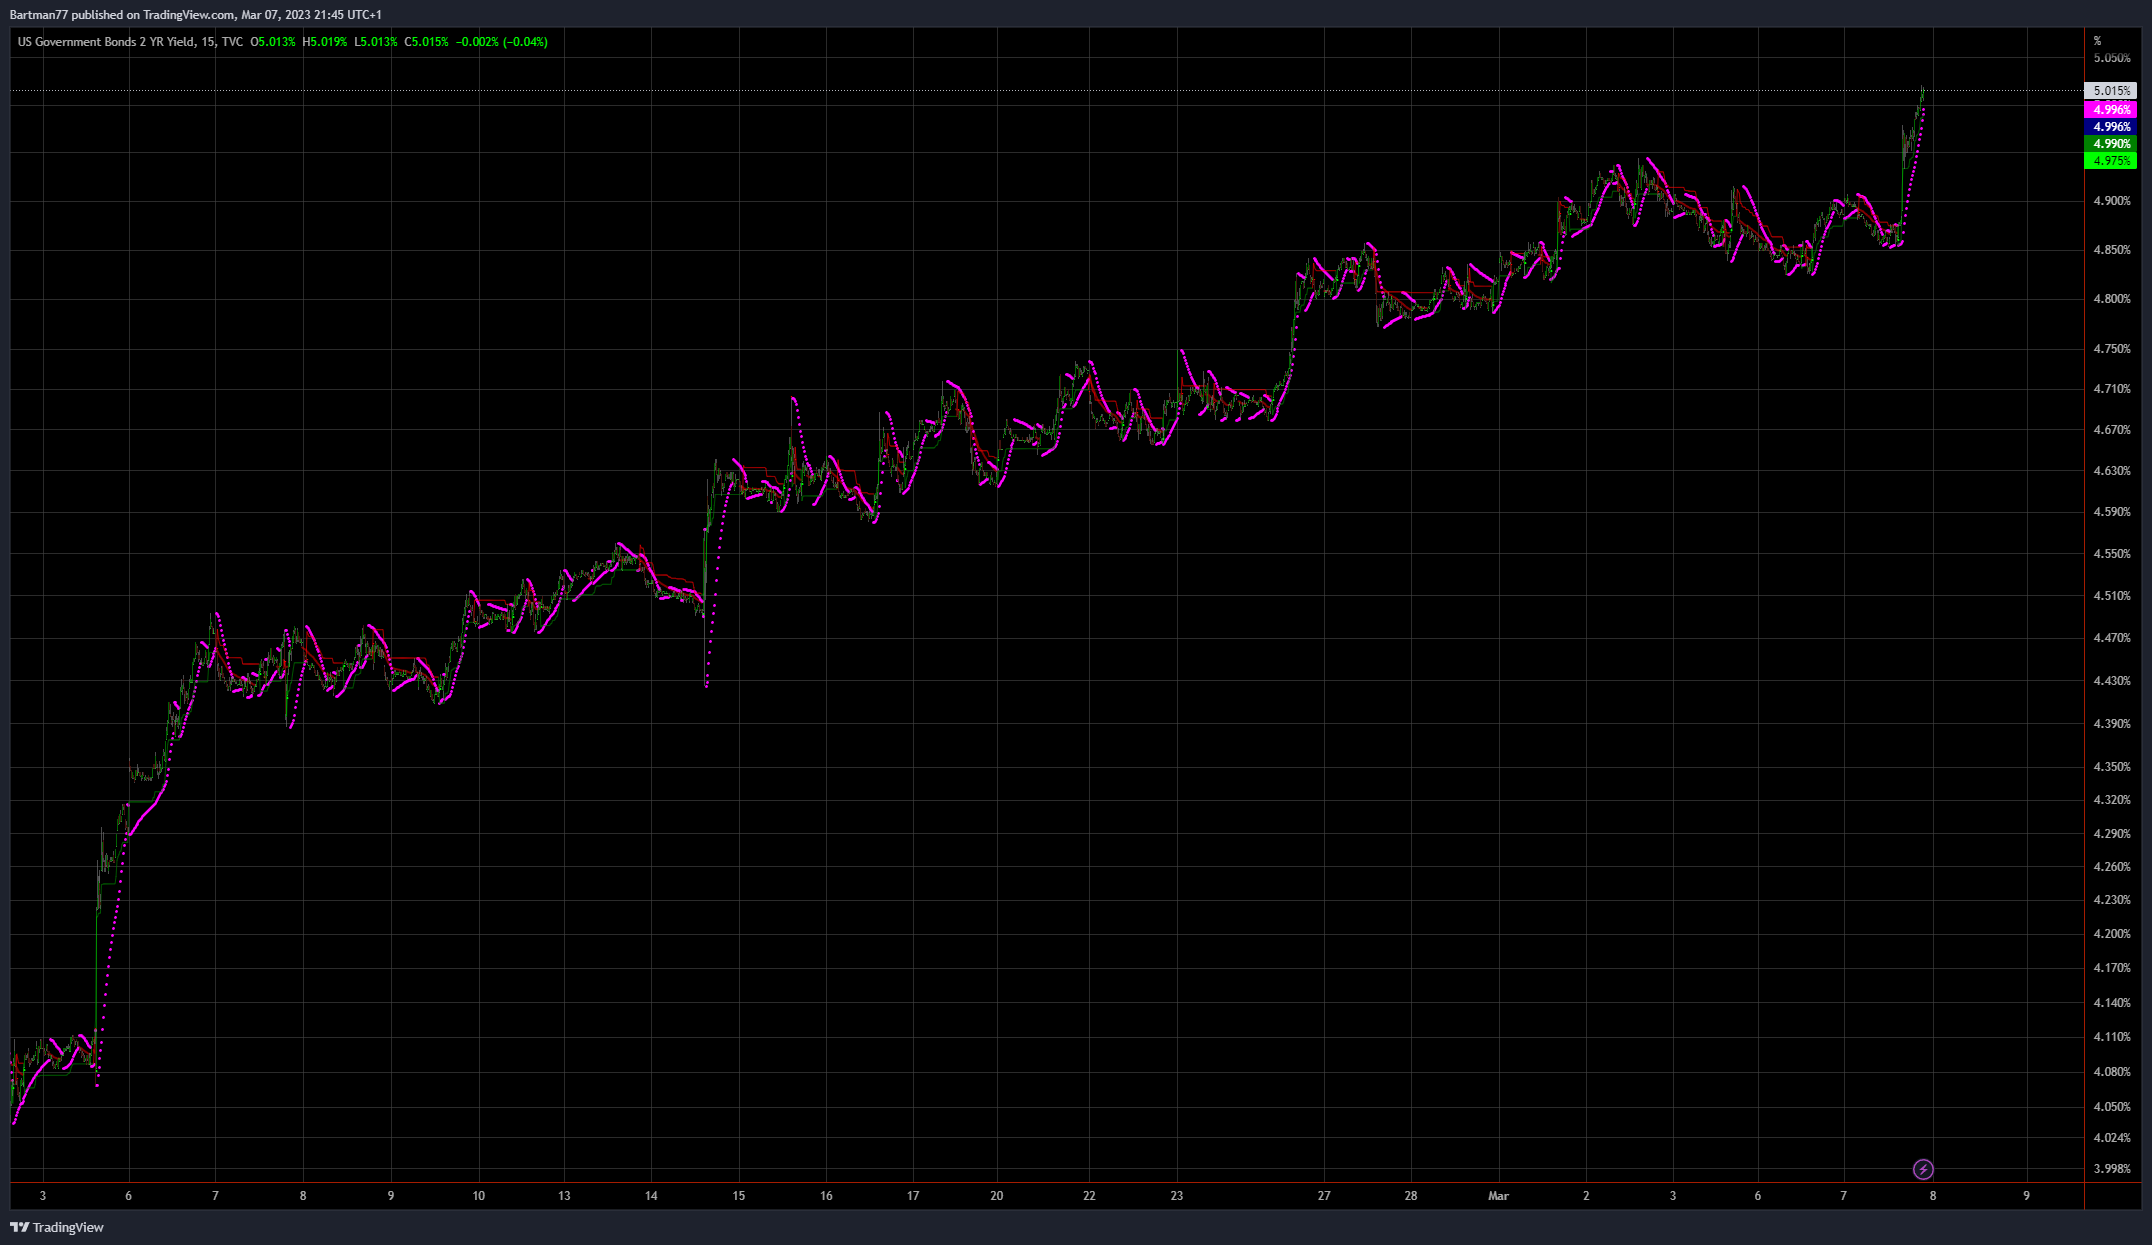Click the 15 date label on time axis
This screenshot has height=1245, width=2152.
738,1196
